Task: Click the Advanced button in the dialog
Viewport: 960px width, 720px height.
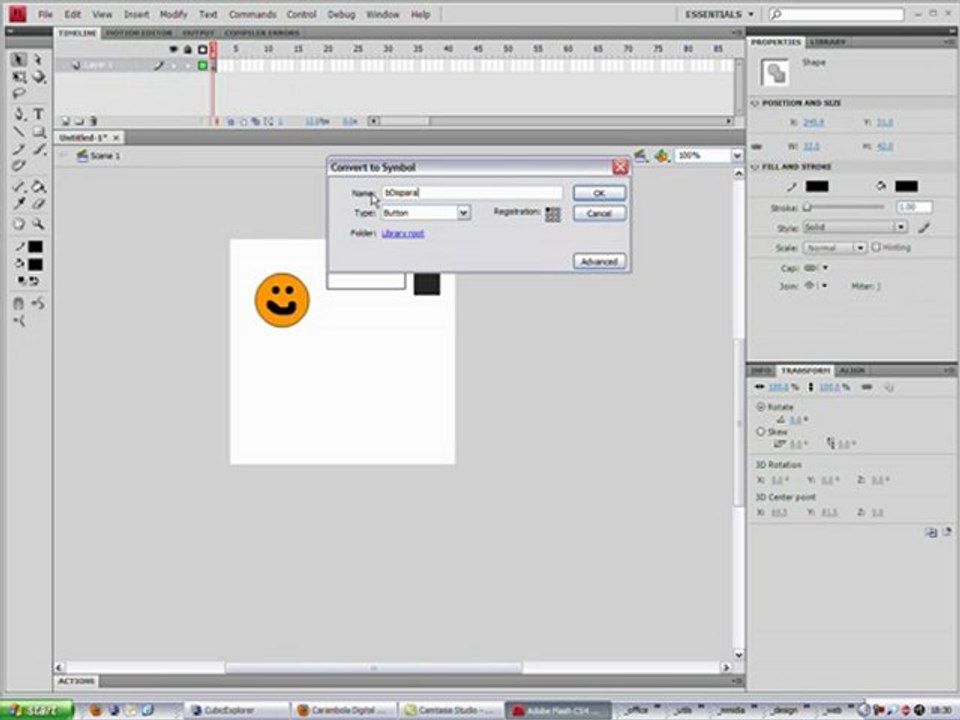Action: coord(599,261)
